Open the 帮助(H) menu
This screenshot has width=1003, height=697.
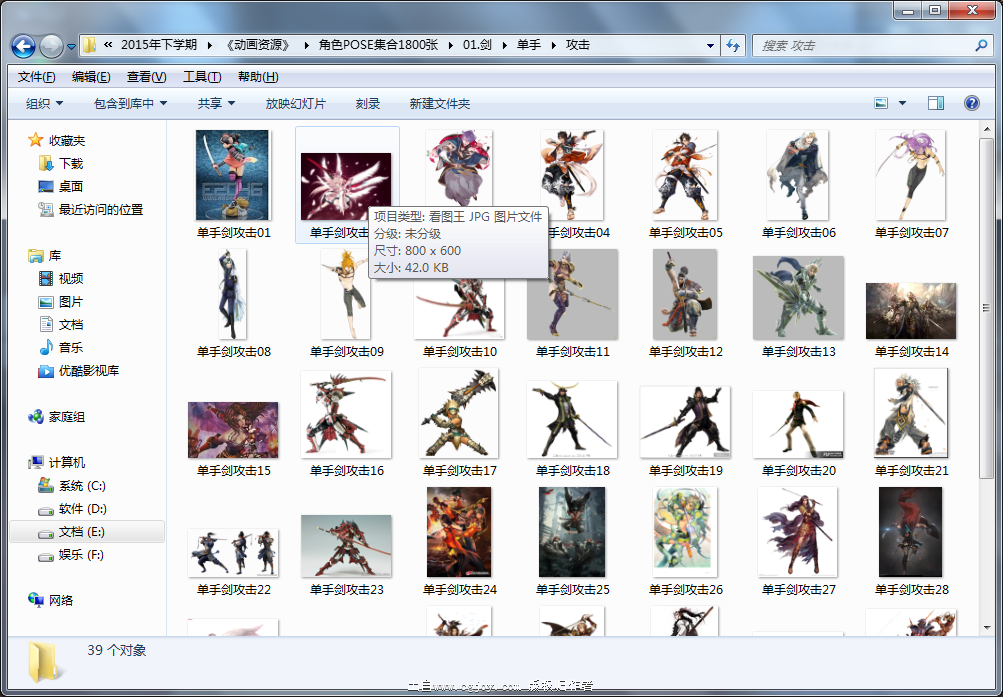258,77
